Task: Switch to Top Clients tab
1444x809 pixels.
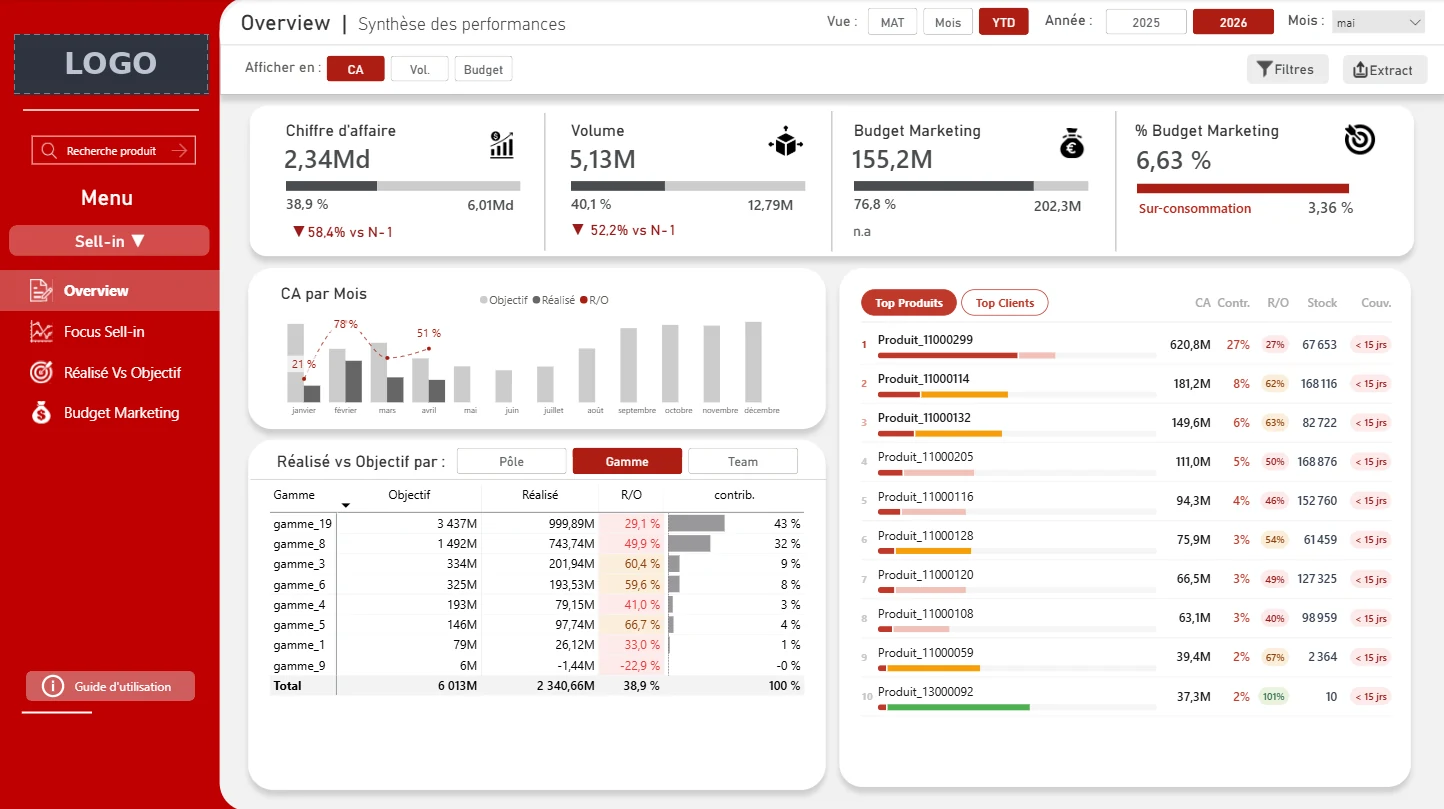Action: (1005, 303)
